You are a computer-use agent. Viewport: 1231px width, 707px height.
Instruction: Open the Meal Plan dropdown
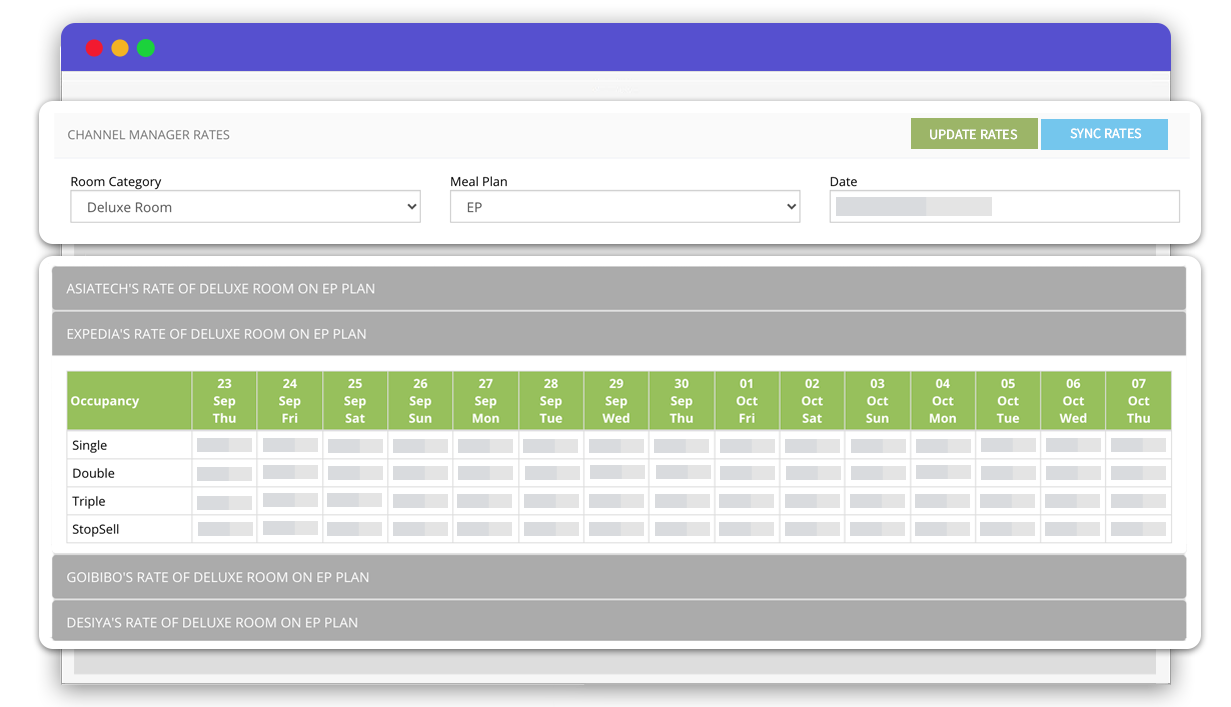click(x=625, y=207)
